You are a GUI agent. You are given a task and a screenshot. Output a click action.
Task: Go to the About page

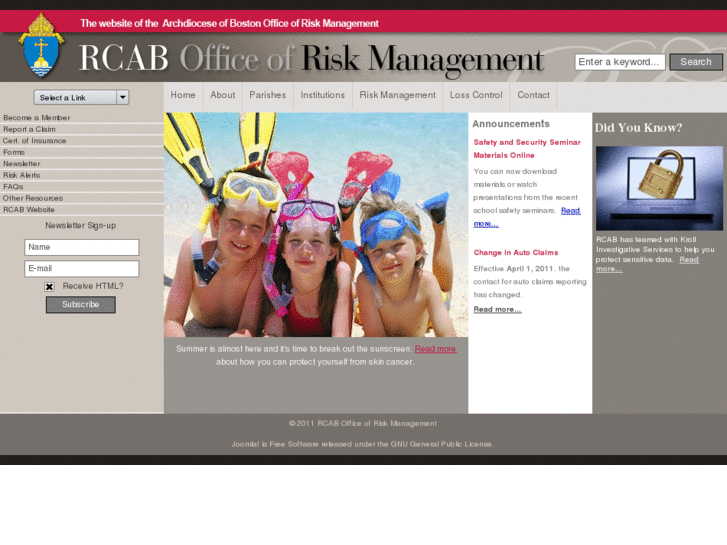(x=223, y=95)
